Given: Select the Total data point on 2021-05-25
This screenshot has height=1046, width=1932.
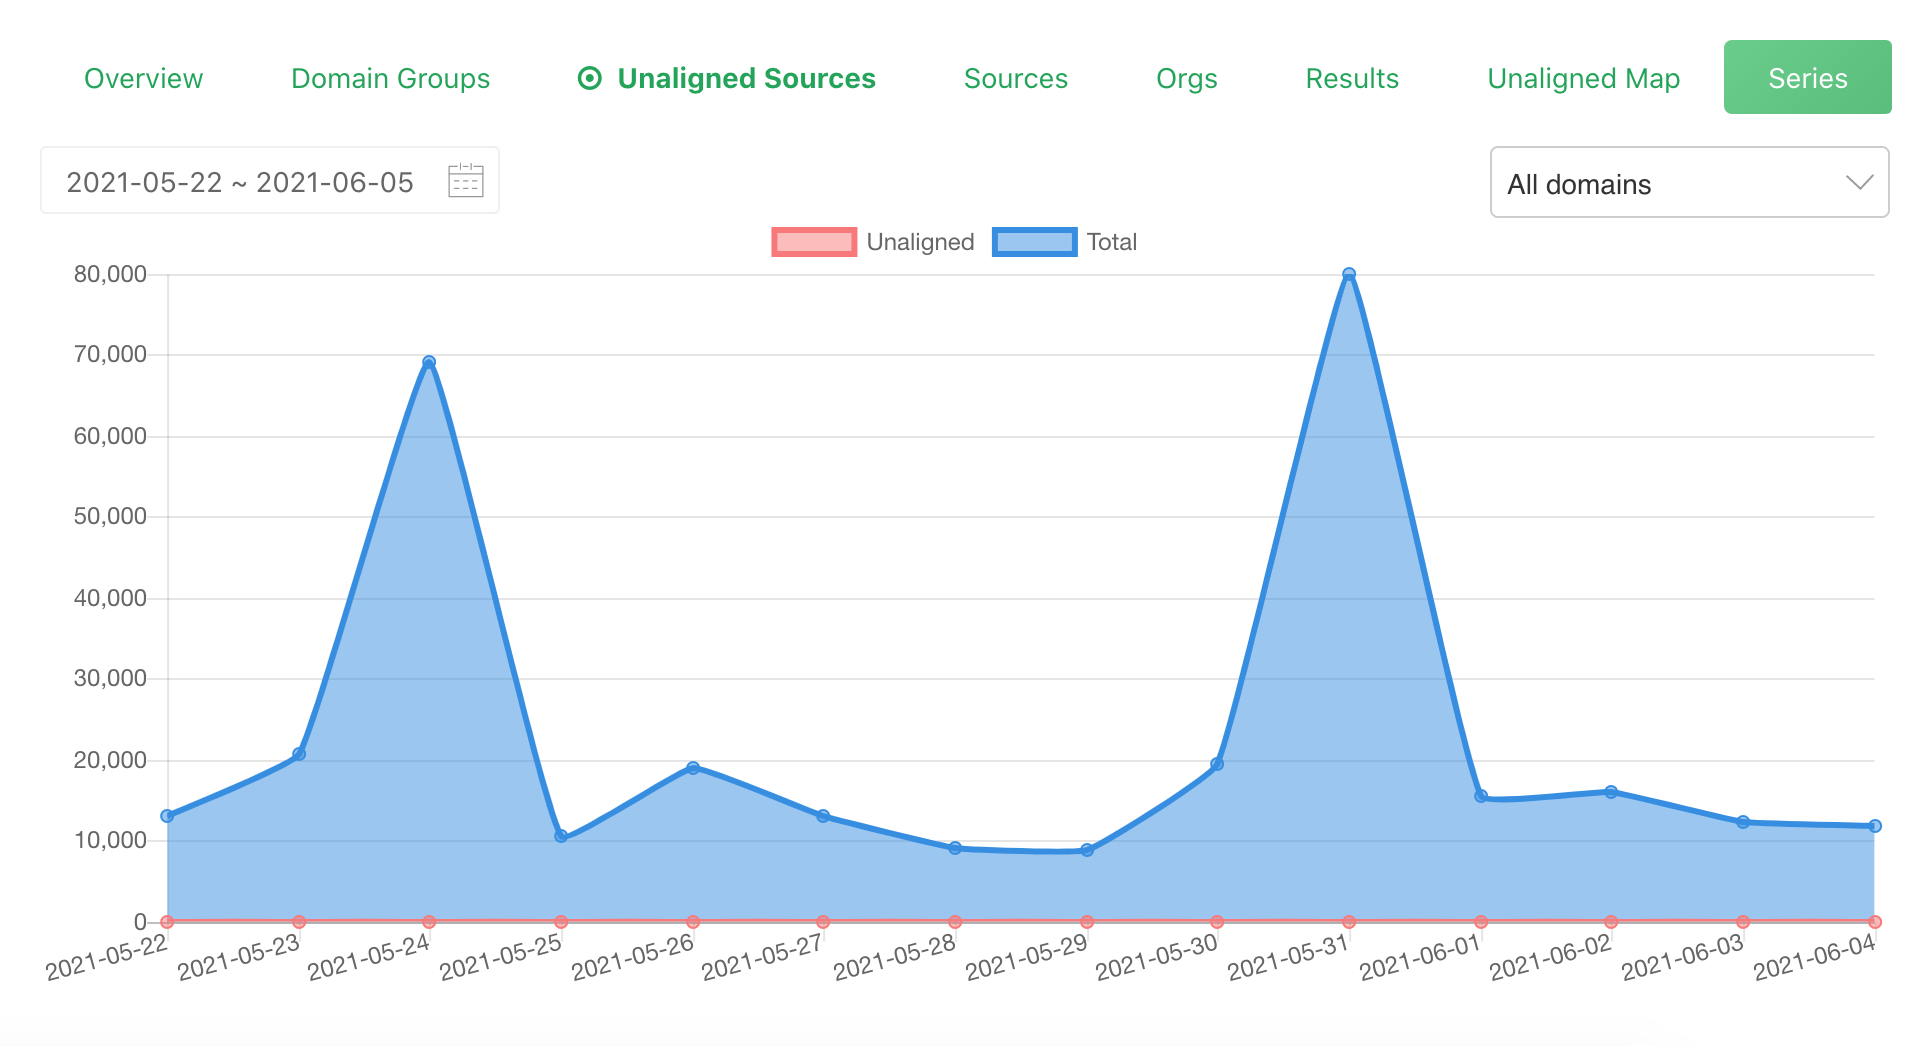Looking at the screenshot, I should pos(561,836).
